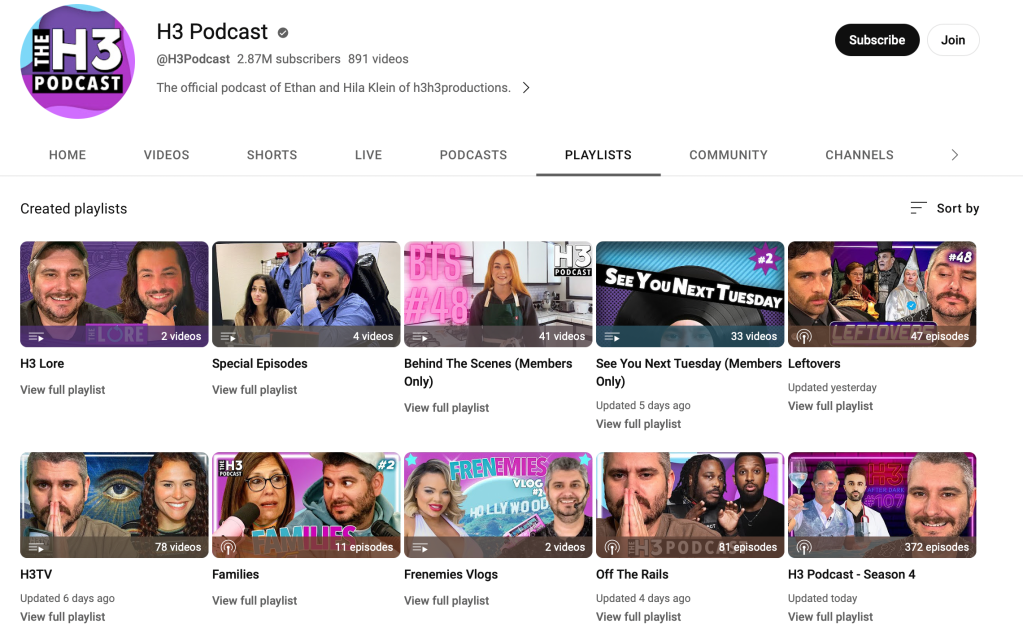The height and width of the screenshot is (628, 1023).
Task: Click the playlist icon on Behind The Scenes thumbnail
Action: click(x=420, y=336)
